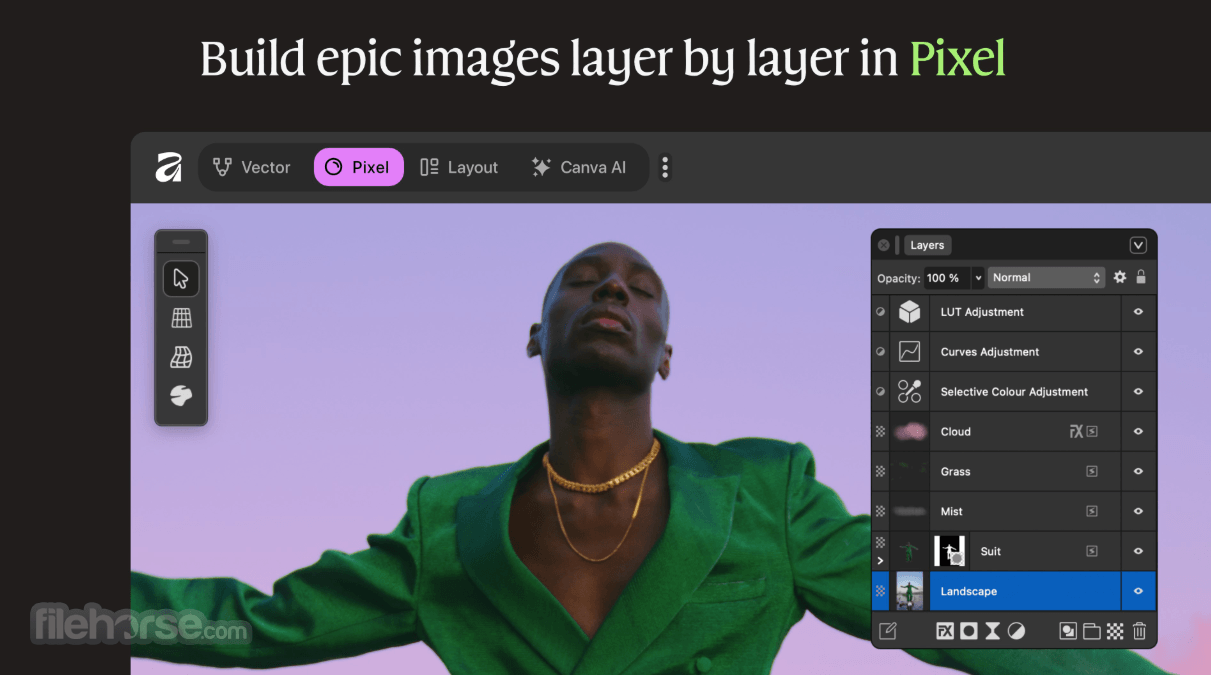Image resolution: width=1211 pixels, height=675 pixels.
Task: Click the Affinity logo icon
Action: 168,167
